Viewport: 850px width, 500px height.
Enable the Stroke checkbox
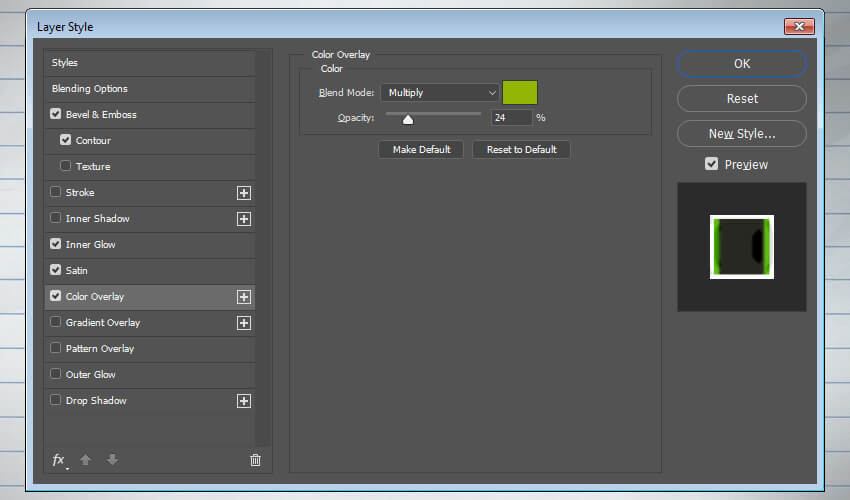click(55, 192)
